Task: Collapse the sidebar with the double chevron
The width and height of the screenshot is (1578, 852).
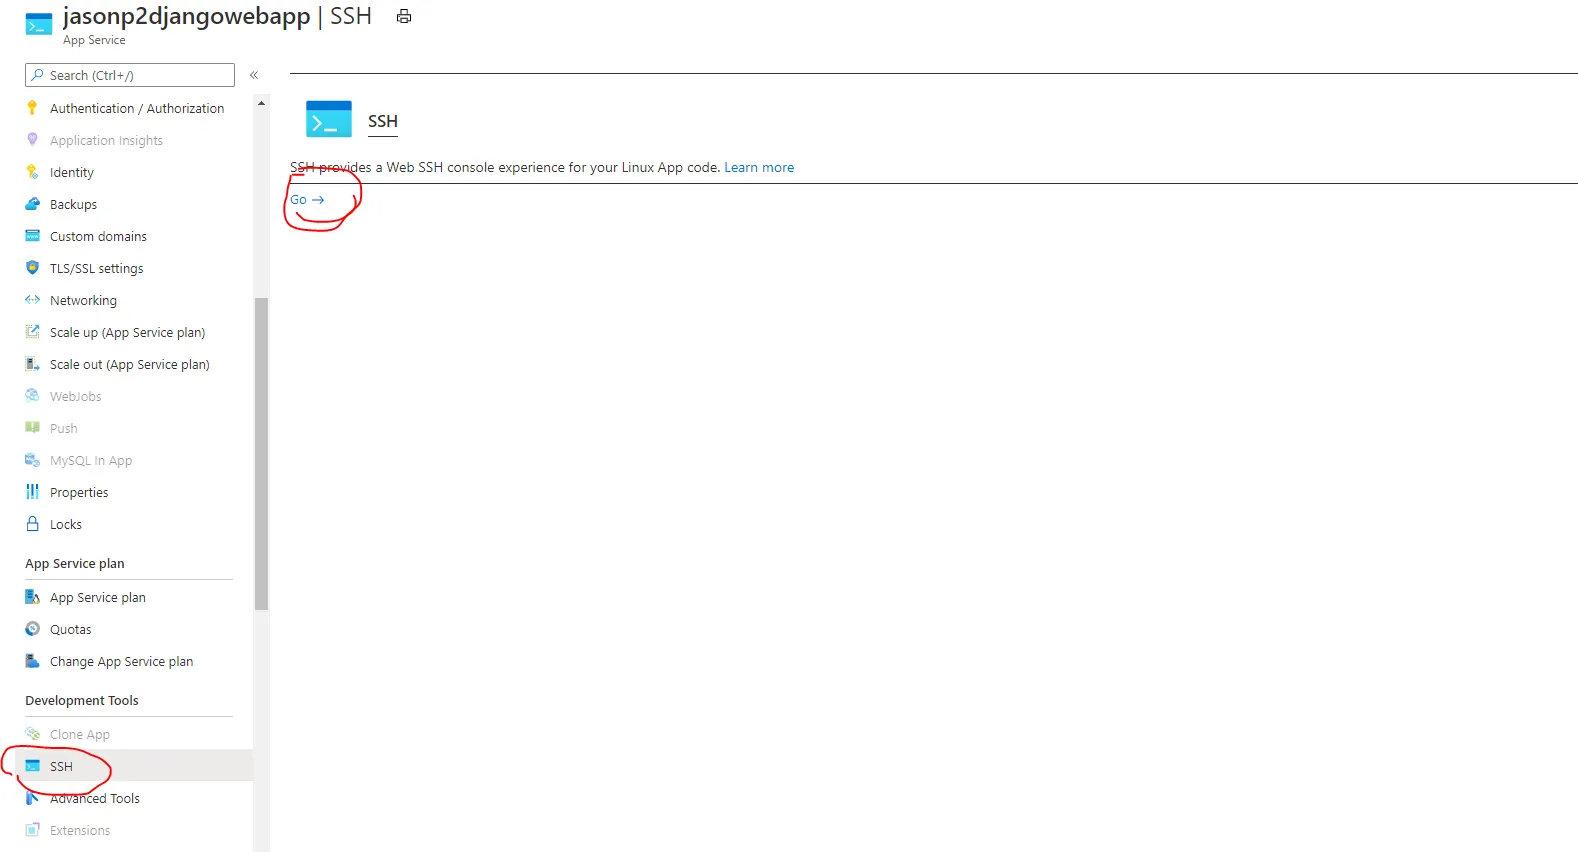Action: coord(254,75)
